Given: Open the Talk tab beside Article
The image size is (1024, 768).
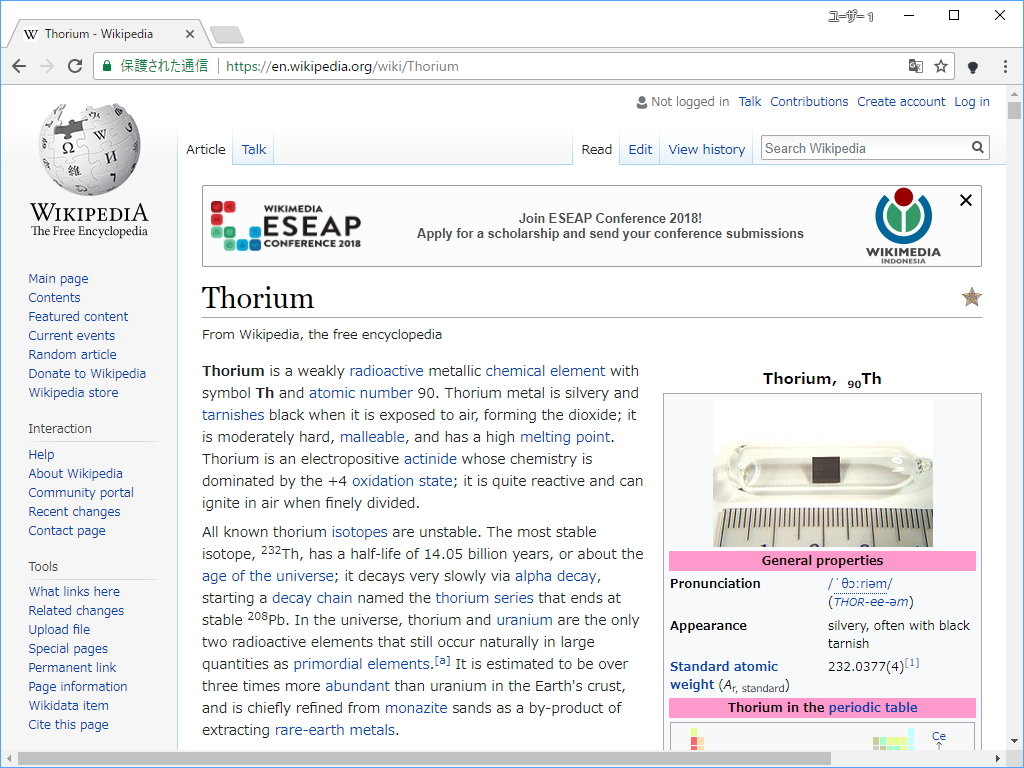Looking at the screenshot, I should point(253,150).
